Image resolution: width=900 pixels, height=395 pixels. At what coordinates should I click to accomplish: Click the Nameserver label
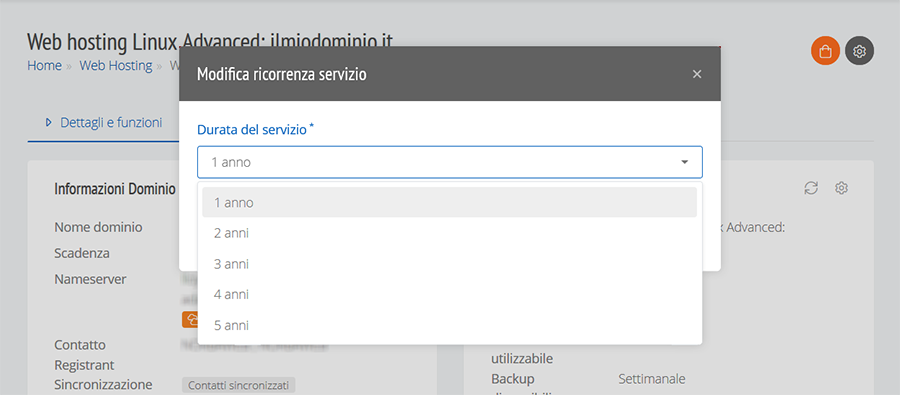click(x=90, y=279)
